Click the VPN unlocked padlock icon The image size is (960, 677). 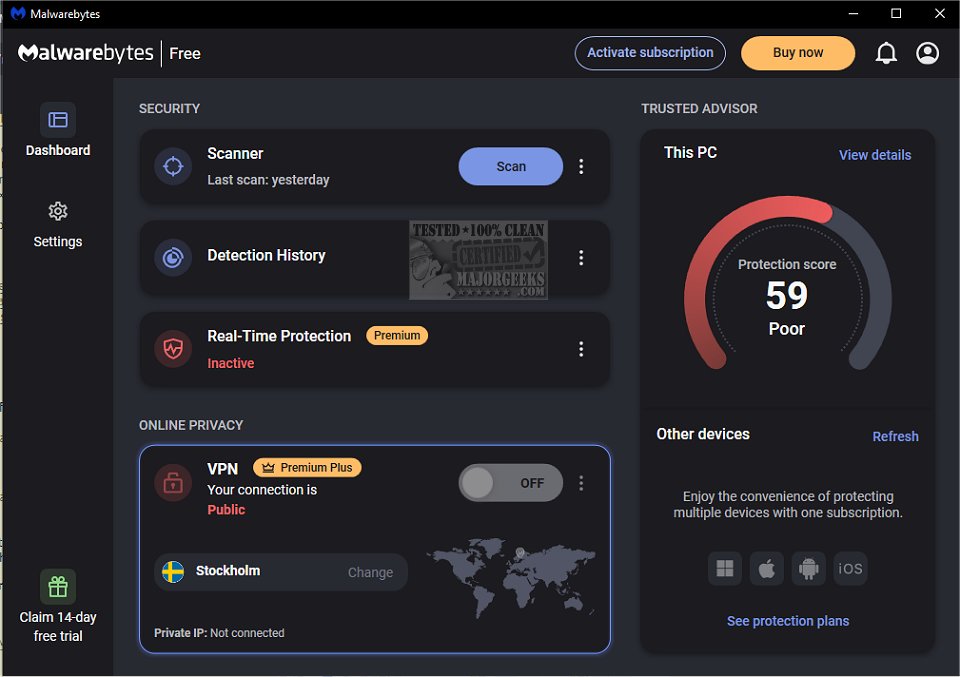[173, 483]
